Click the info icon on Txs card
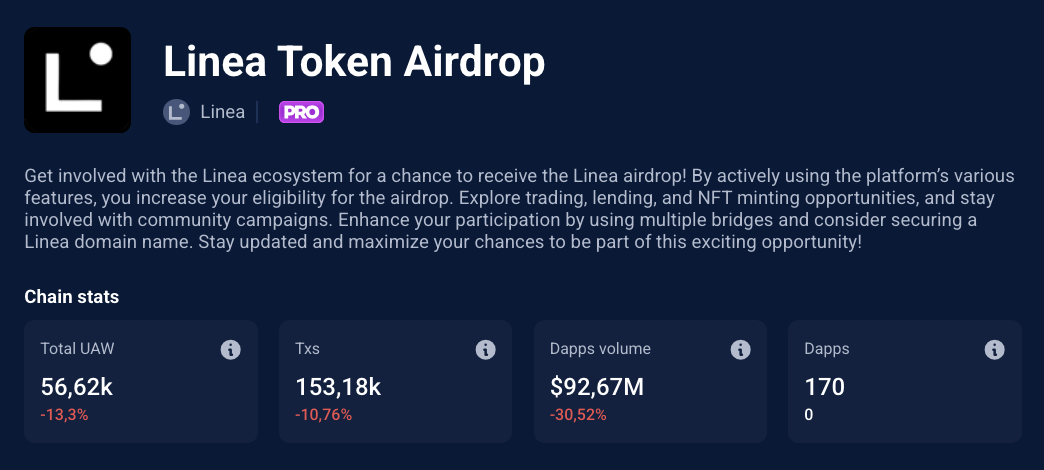Image resolution: width=1044 pixels, height=470 pixels. pyautogui.click(x=485, y=349)
